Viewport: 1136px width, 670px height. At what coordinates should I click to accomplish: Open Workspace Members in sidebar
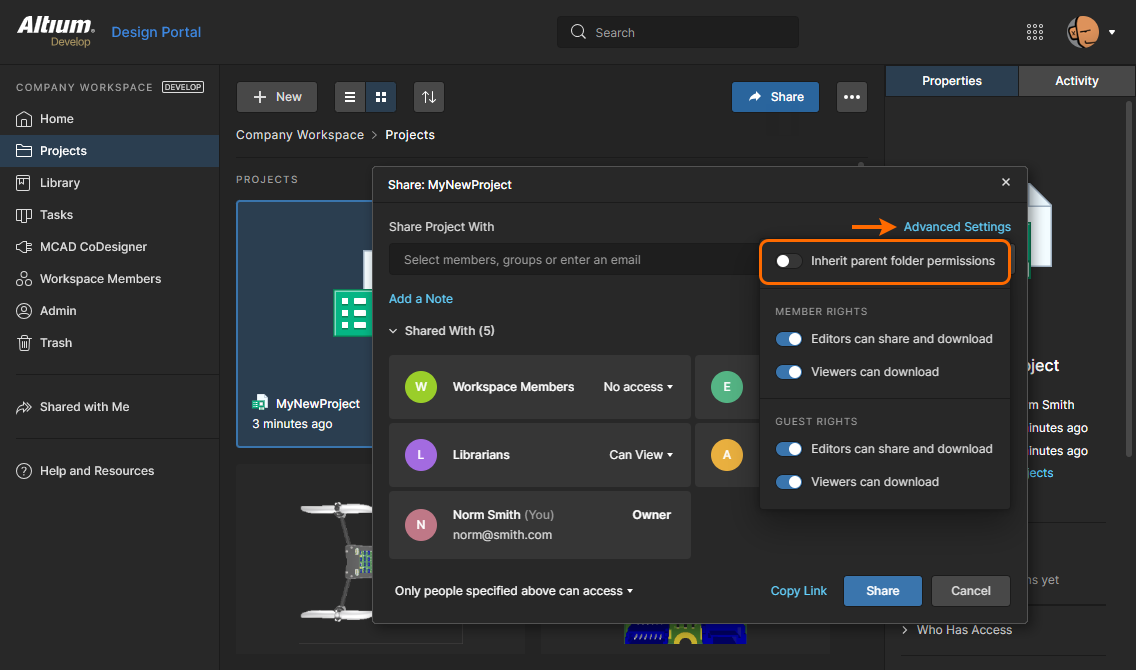tap(109, 278)
